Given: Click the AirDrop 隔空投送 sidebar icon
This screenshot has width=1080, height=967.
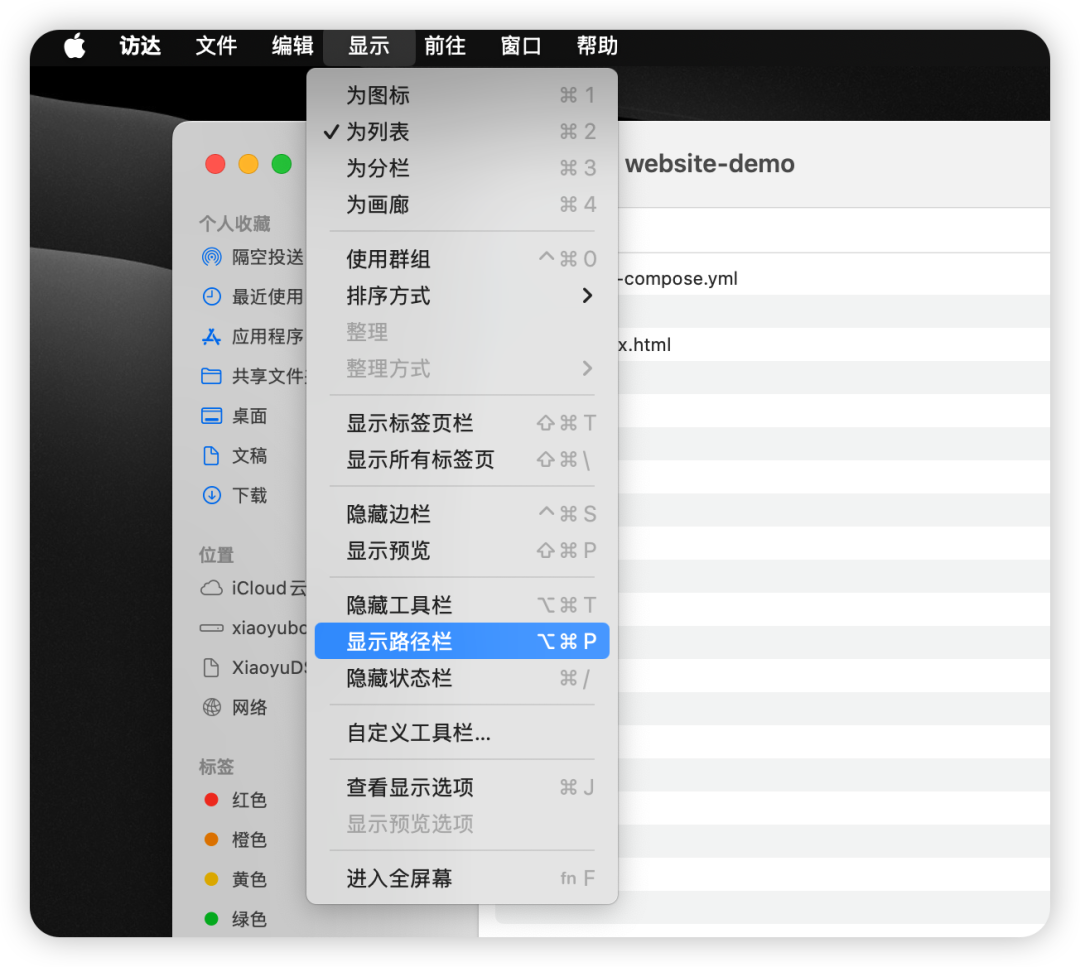Looking at the screenshot, I should (x=211, y=258).
